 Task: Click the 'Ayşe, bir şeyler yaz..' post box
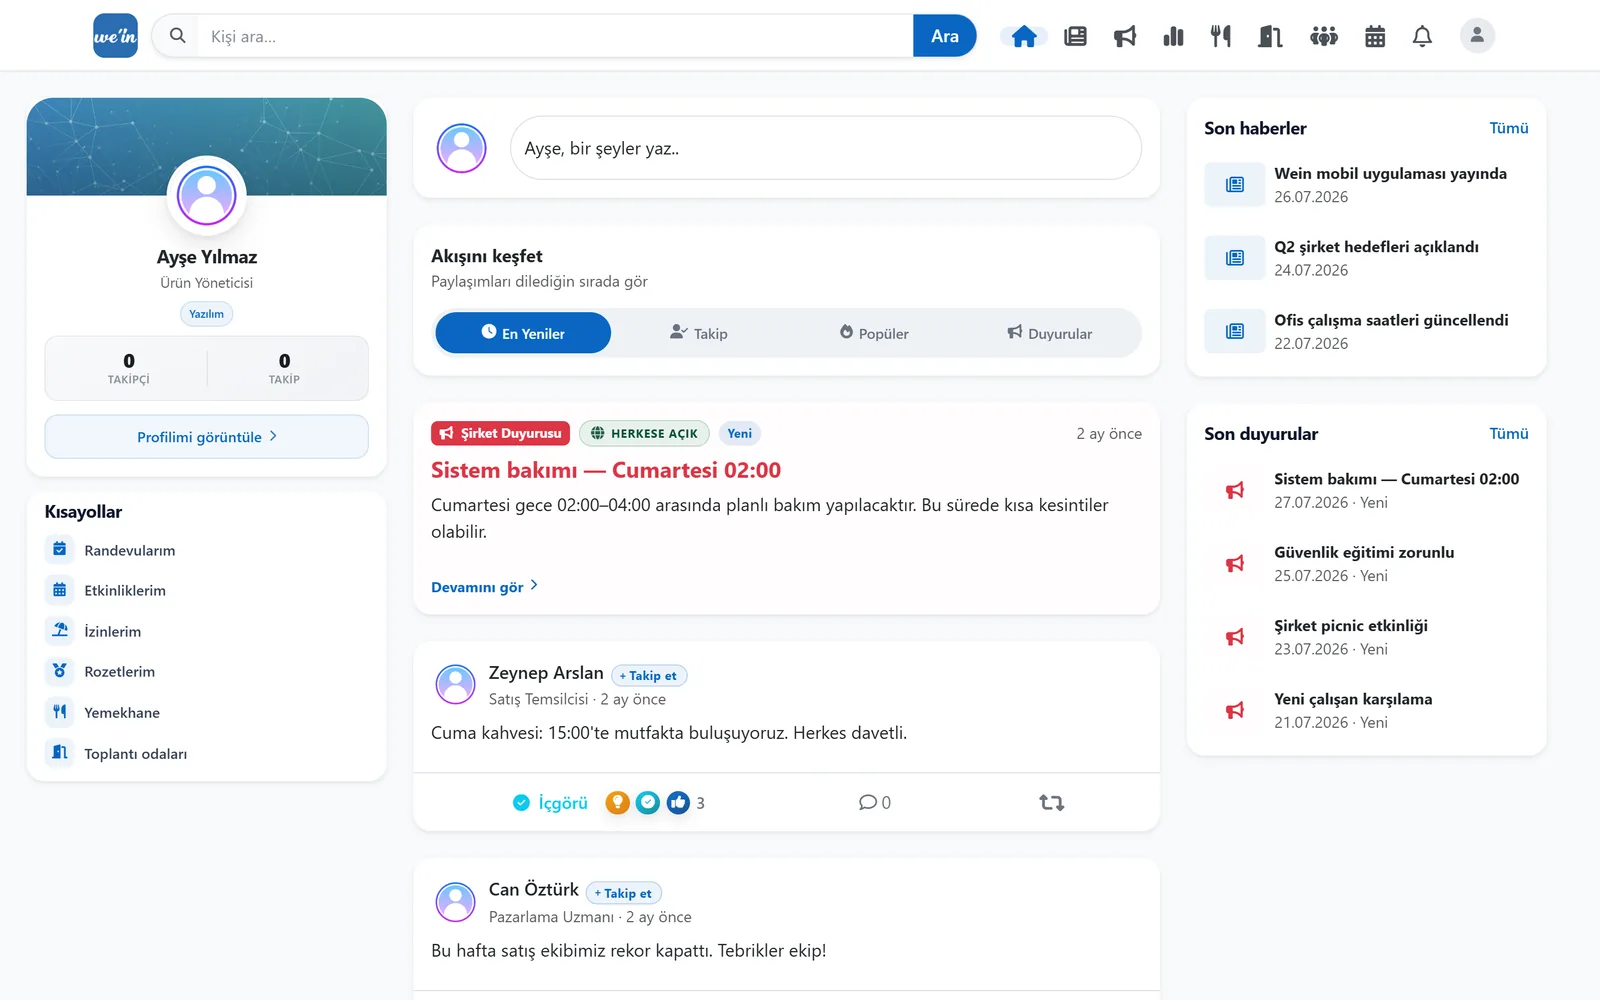[826, 148]
